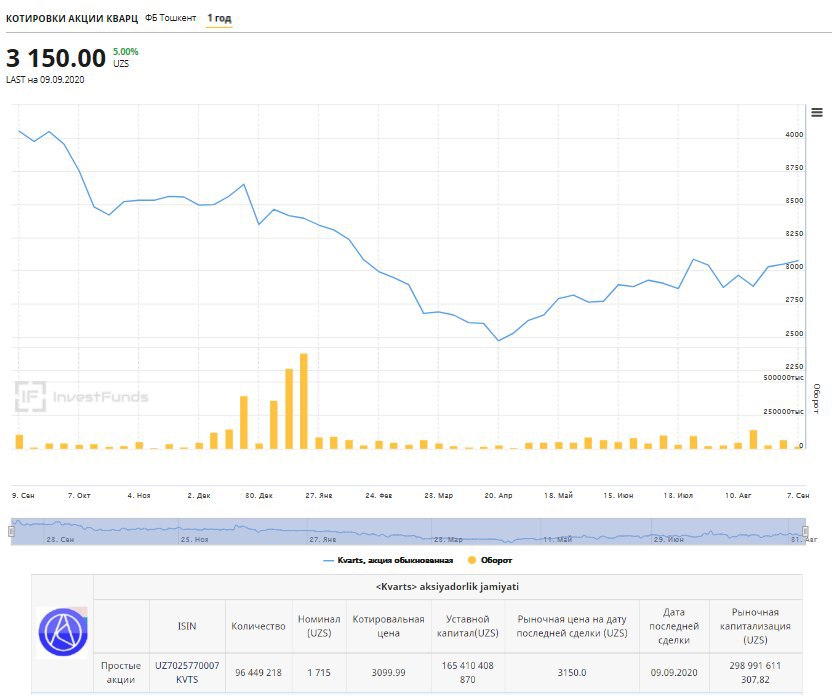This screenshot has height=700, width=836.
Task: Click the quotation price '3099.99'
Action: (389, 673)
